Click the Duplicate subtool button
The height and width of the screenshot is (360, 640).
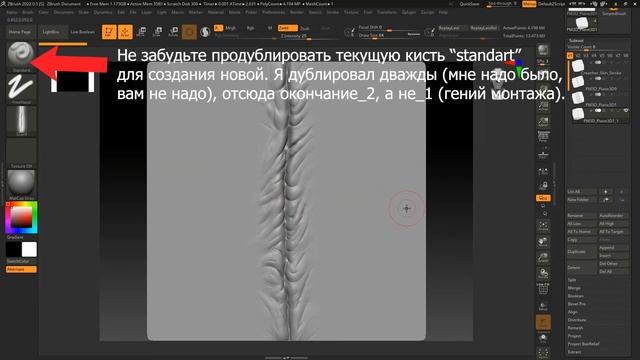[581, 251]
